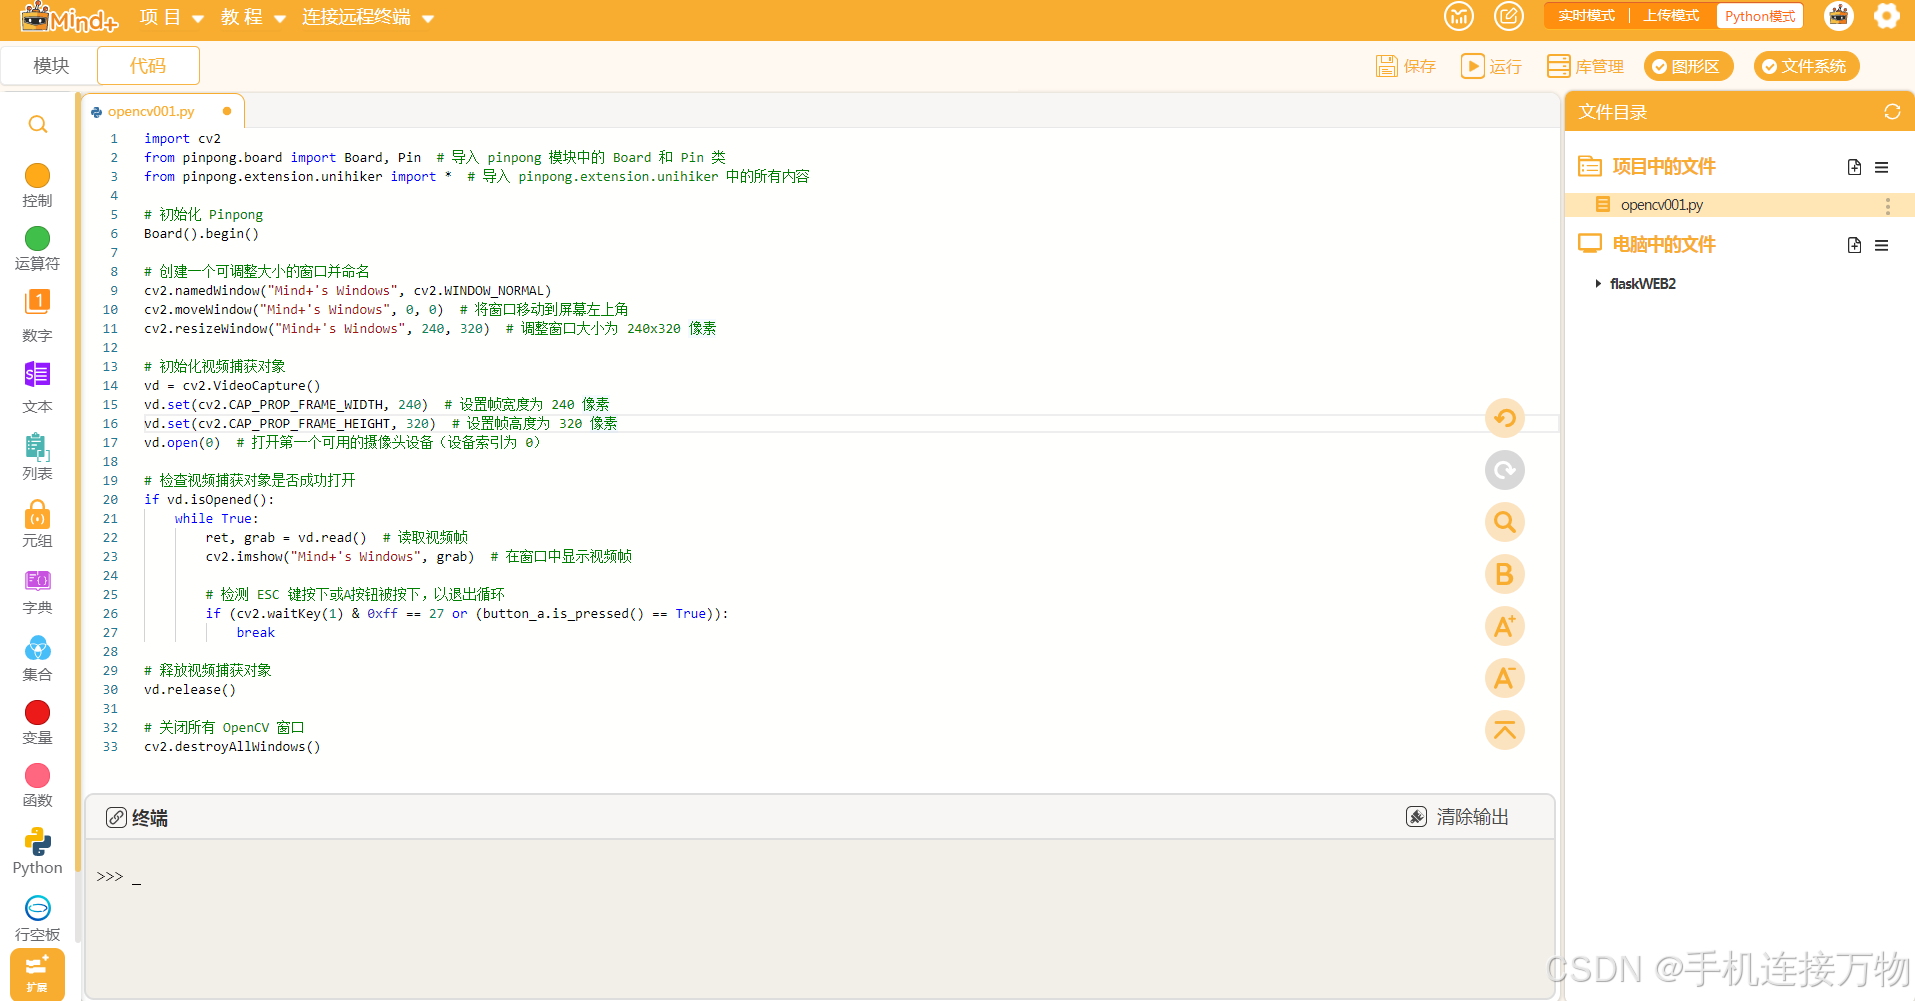
Task: Toggle the 图形区 panel visibility
Action: coord(1688,66)
